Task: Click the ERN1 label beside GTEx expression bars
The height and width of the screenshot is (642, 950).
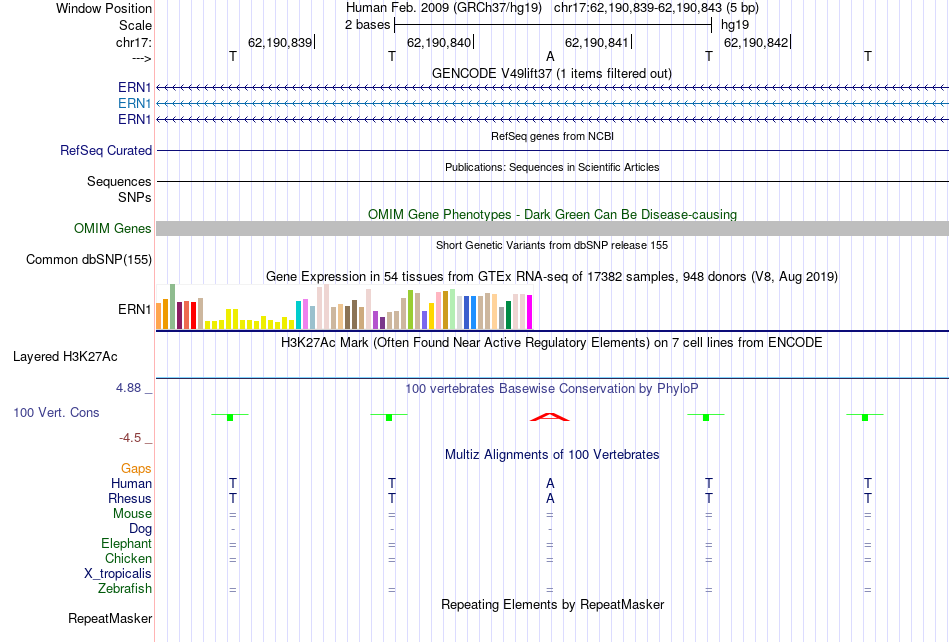Action: coord(135,309)
